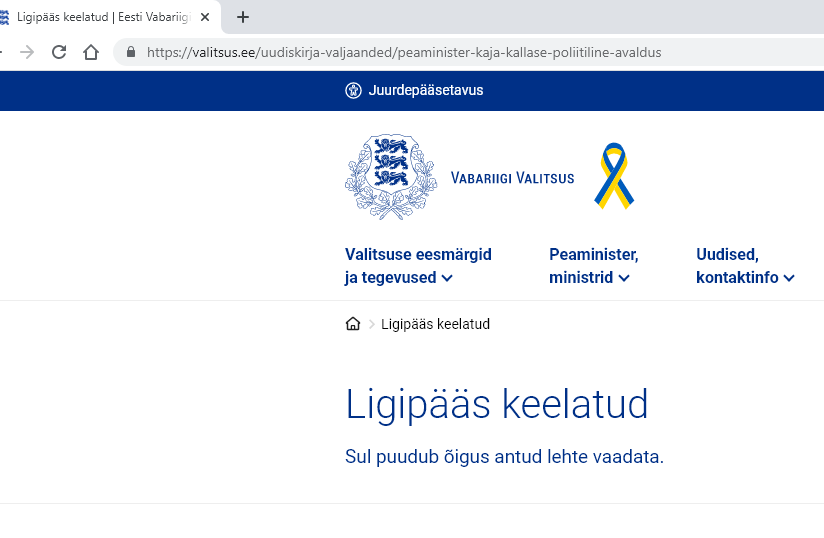Screen dimensions: 824x538
Task: Click the browser home button
Action: [x=91, y=53]
